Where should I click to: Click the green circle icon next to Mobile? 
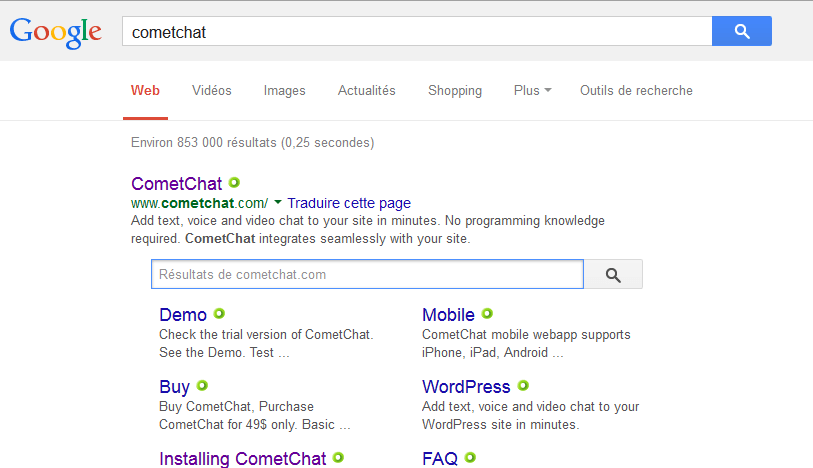[x=487, y=314]
